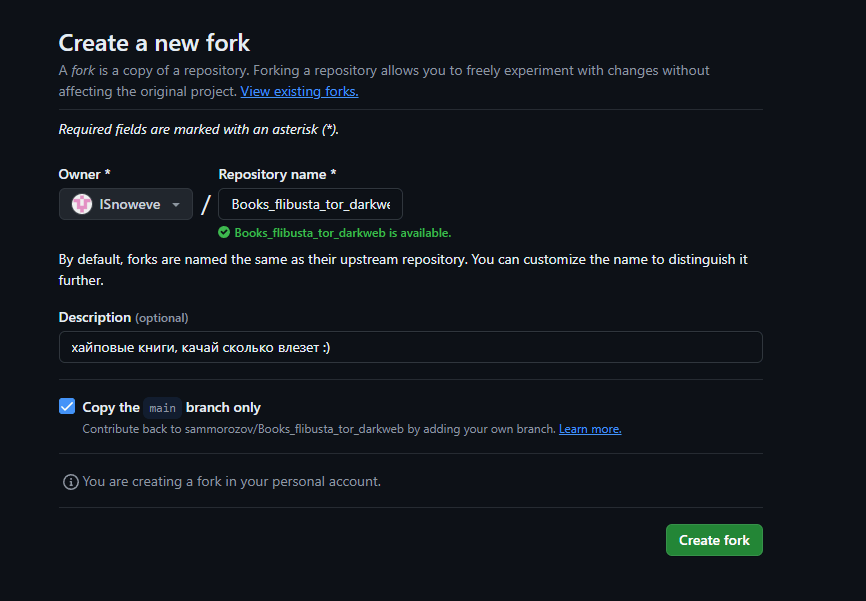Focus the Repository name input field
This screenshot has width=866, height=601.
point(310,204)
